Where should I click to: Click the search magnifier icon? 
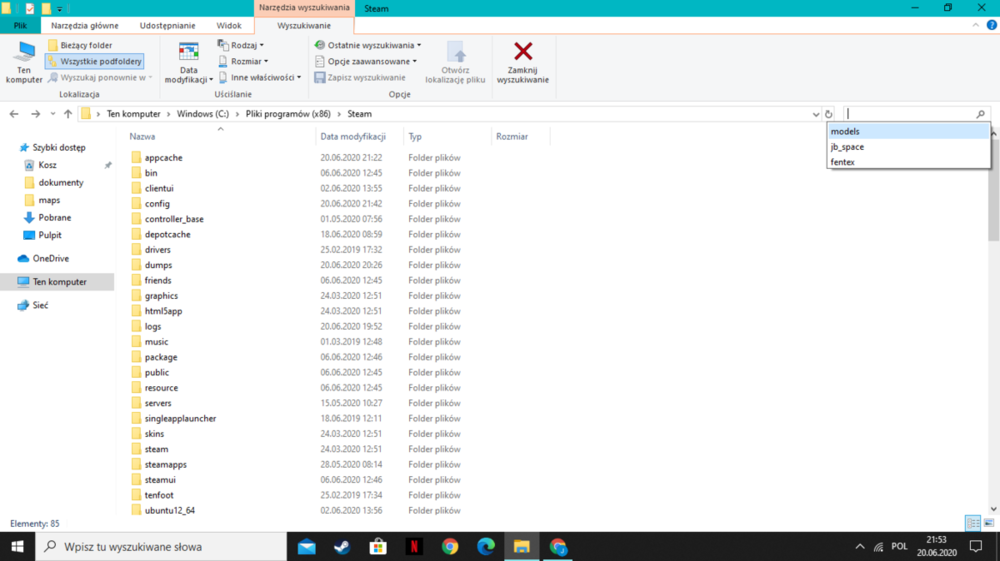pyautogui.click(x=981, y=113)
